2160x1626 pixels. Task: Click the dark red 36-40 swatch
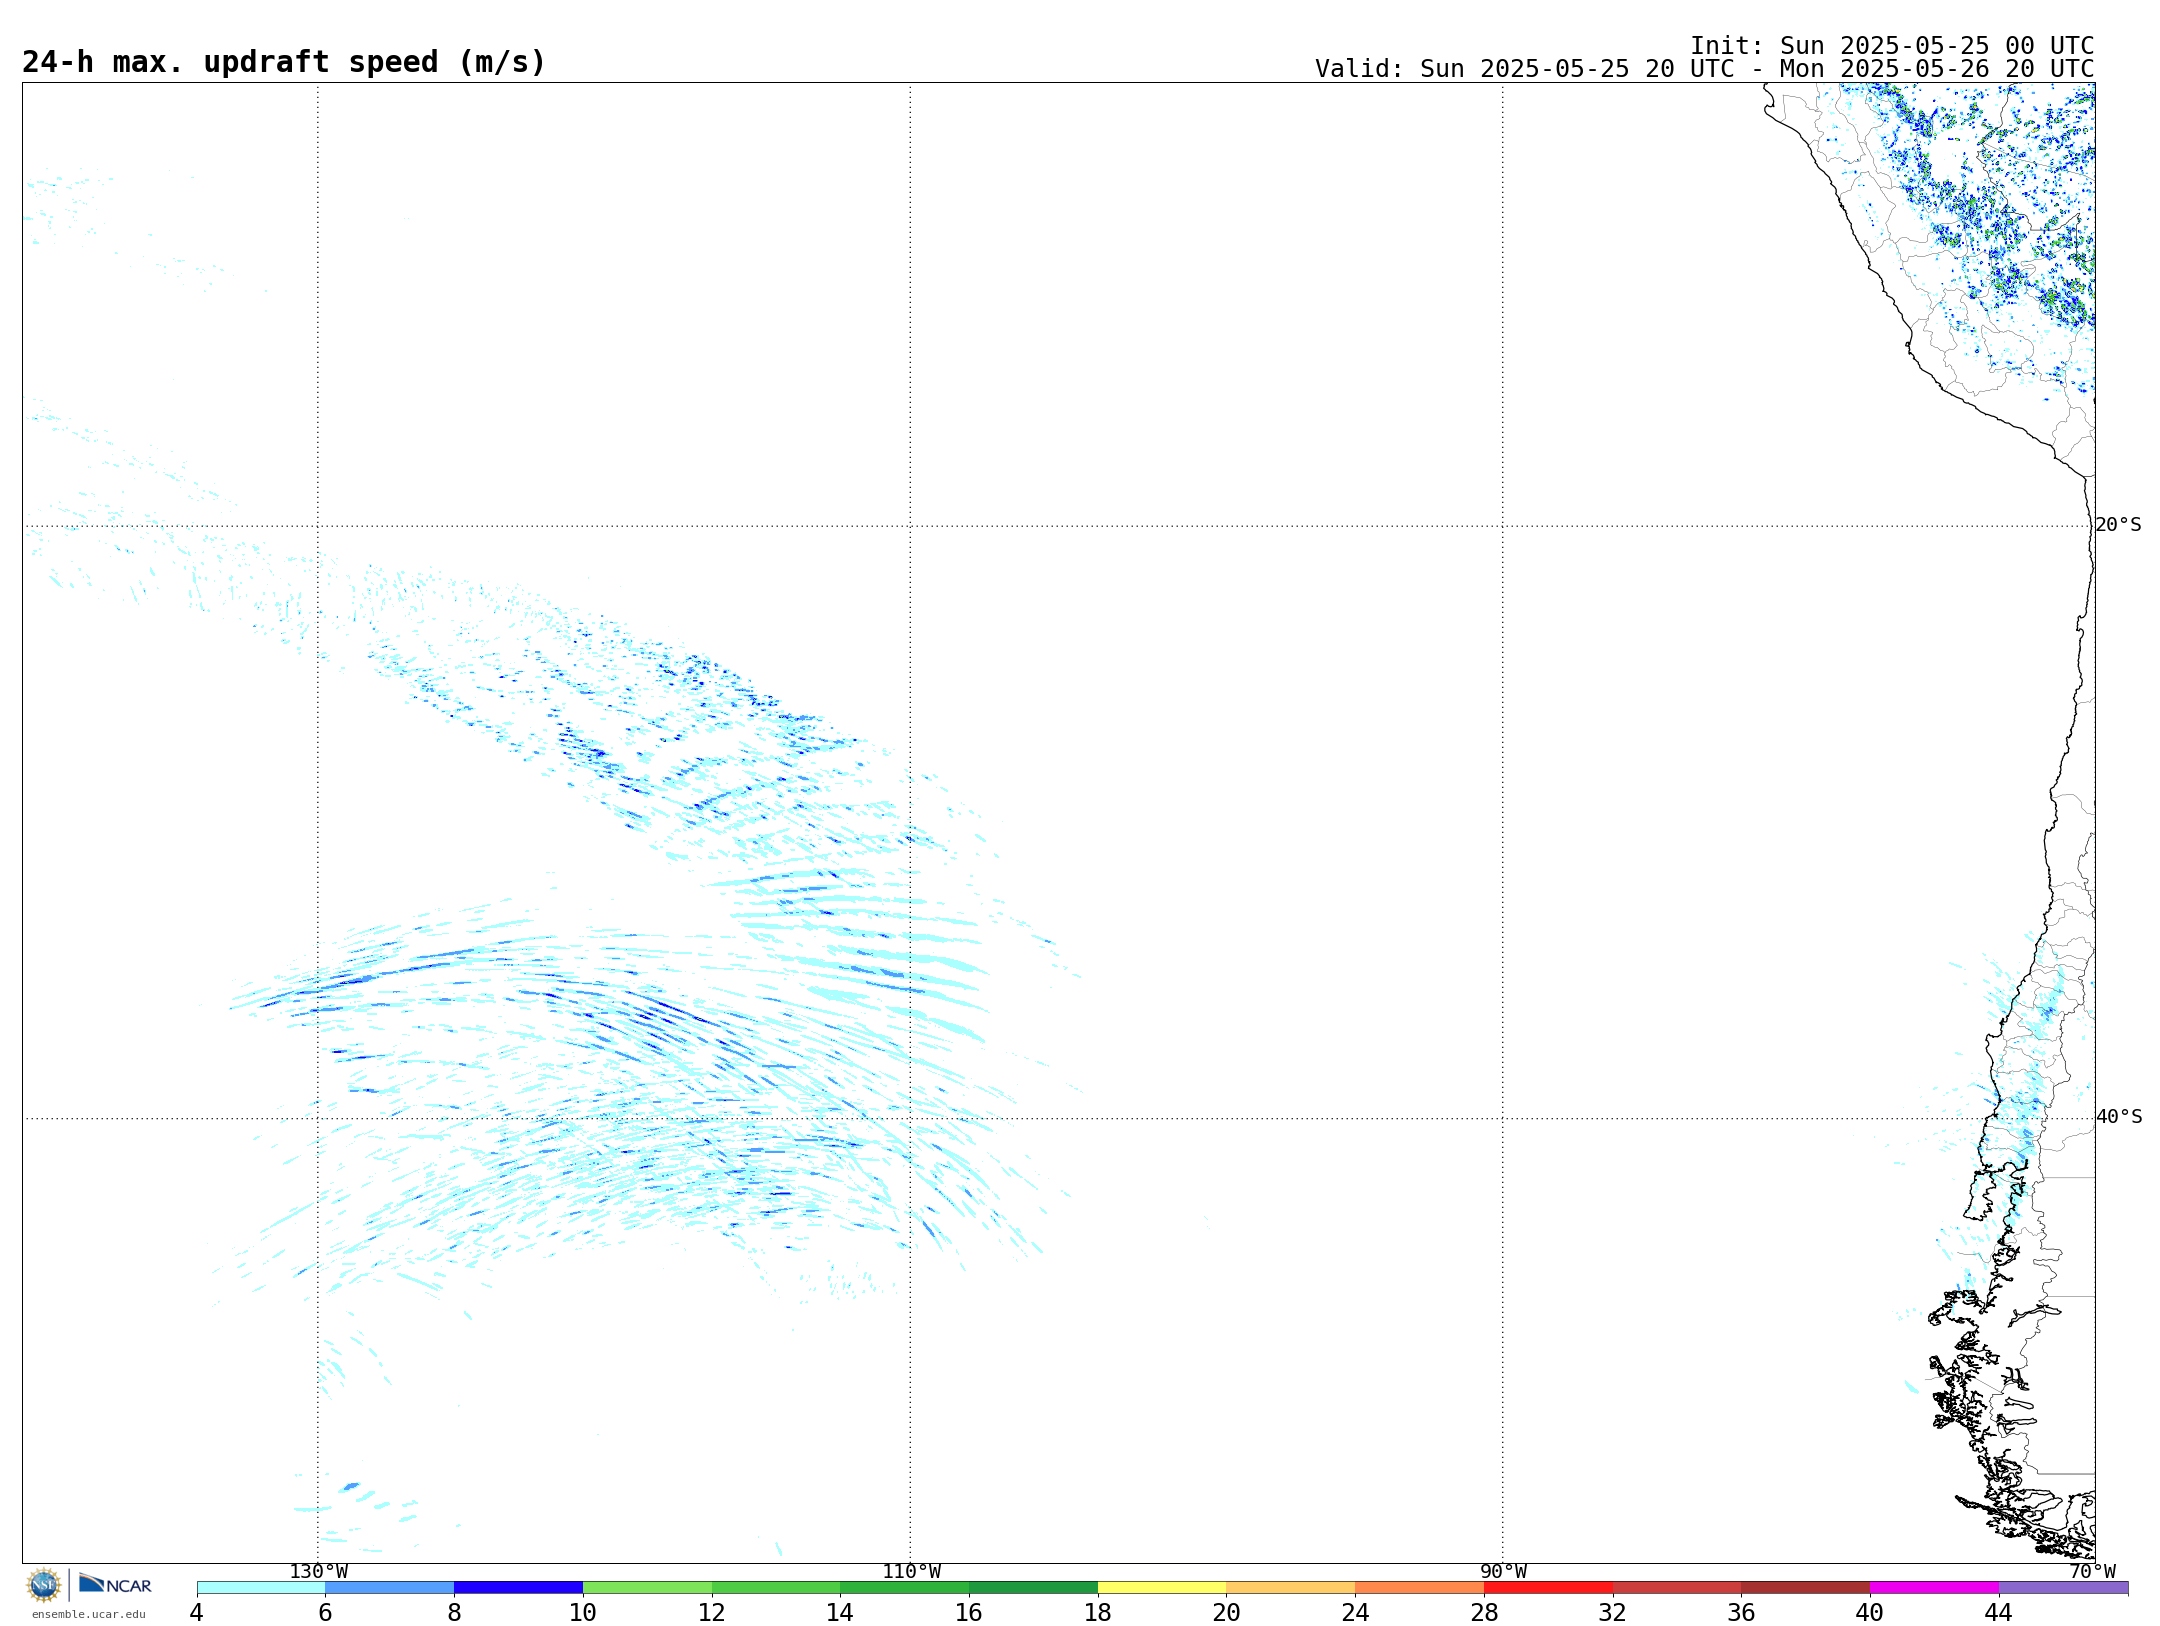point(1806,1588)
